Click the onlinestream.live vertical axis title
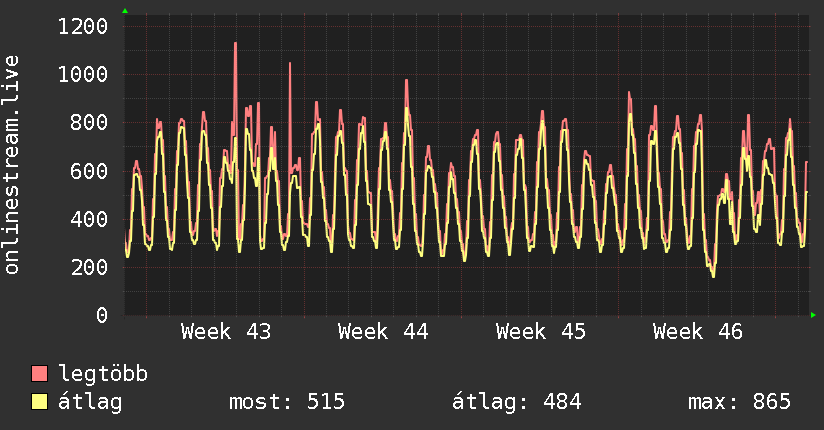The image size is (824, 430). (12, 165)
